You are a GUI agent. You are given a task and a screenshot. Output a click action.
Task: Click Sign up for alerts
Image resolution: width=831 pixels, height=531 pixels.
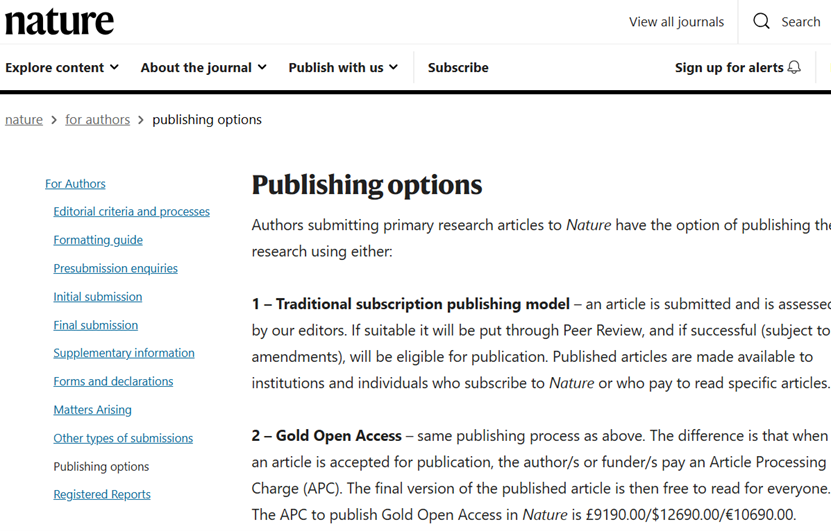(729, 67)
